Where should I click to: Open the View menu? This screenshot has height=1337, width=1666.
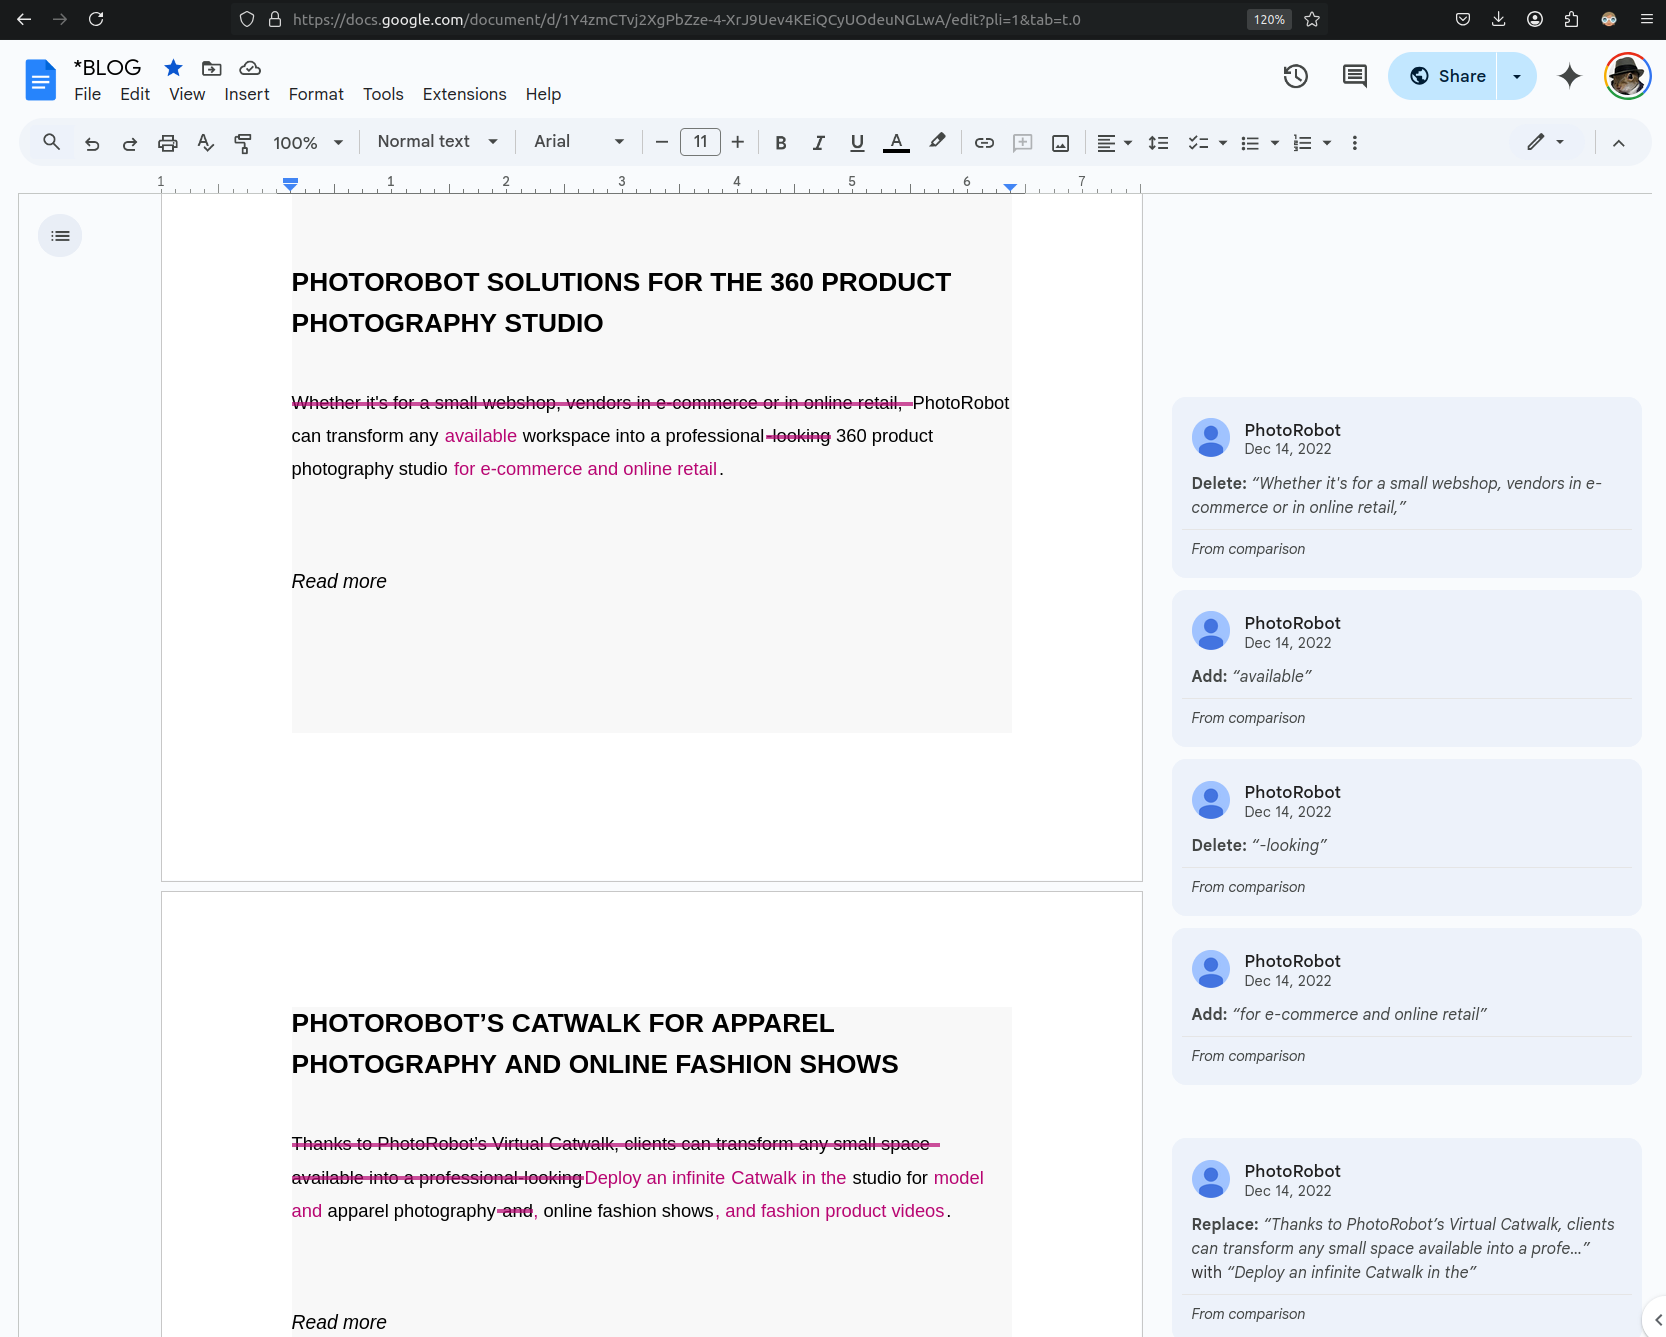[187, 94]
